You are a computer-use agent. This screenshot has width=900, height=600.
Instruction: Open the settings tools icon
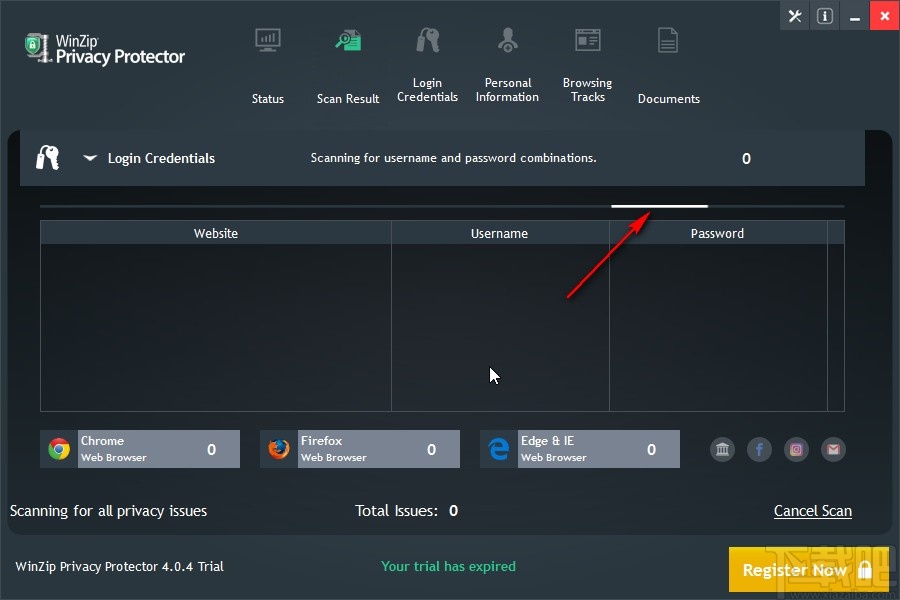point(795,16)
